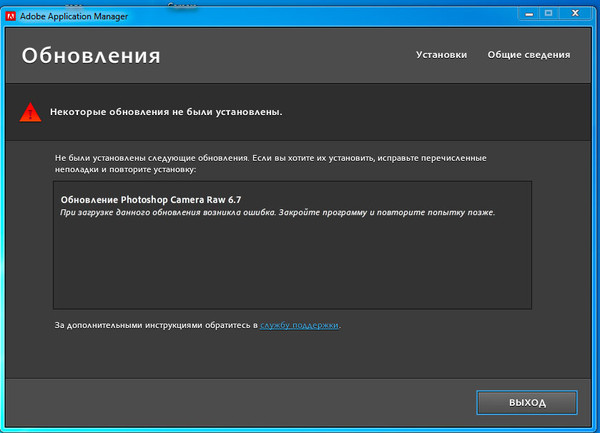Select the Обновление Photoshop Camera Raw 6.7 entry

point(151,200)
